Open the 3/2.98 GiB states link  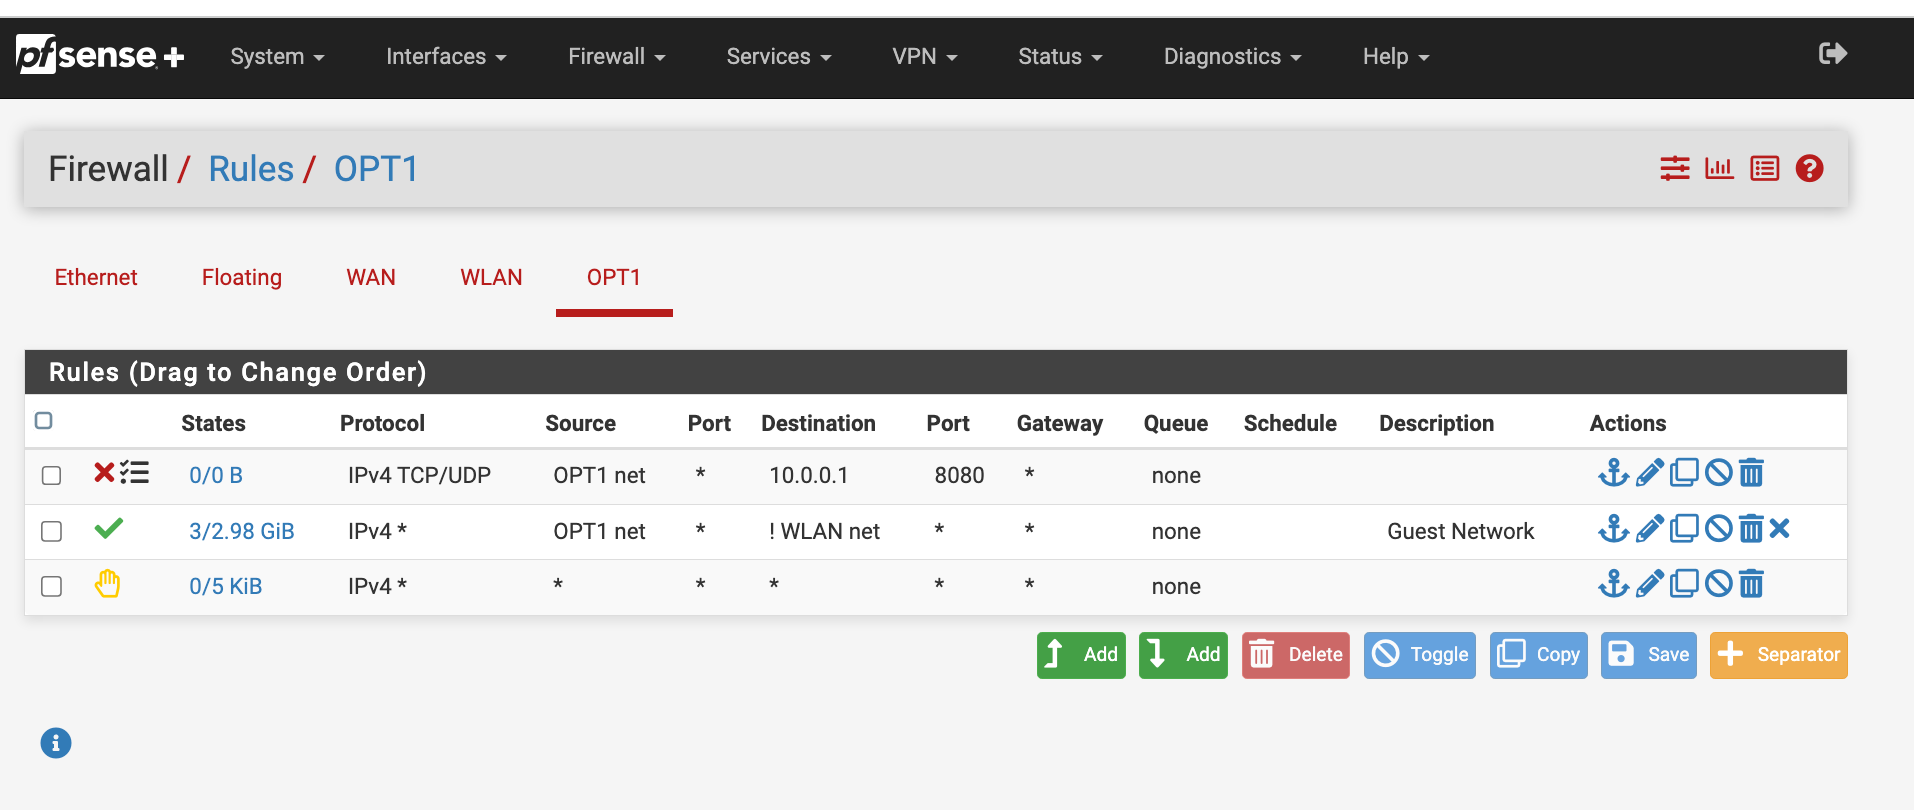pyautogui.click(x=242, y=531)
